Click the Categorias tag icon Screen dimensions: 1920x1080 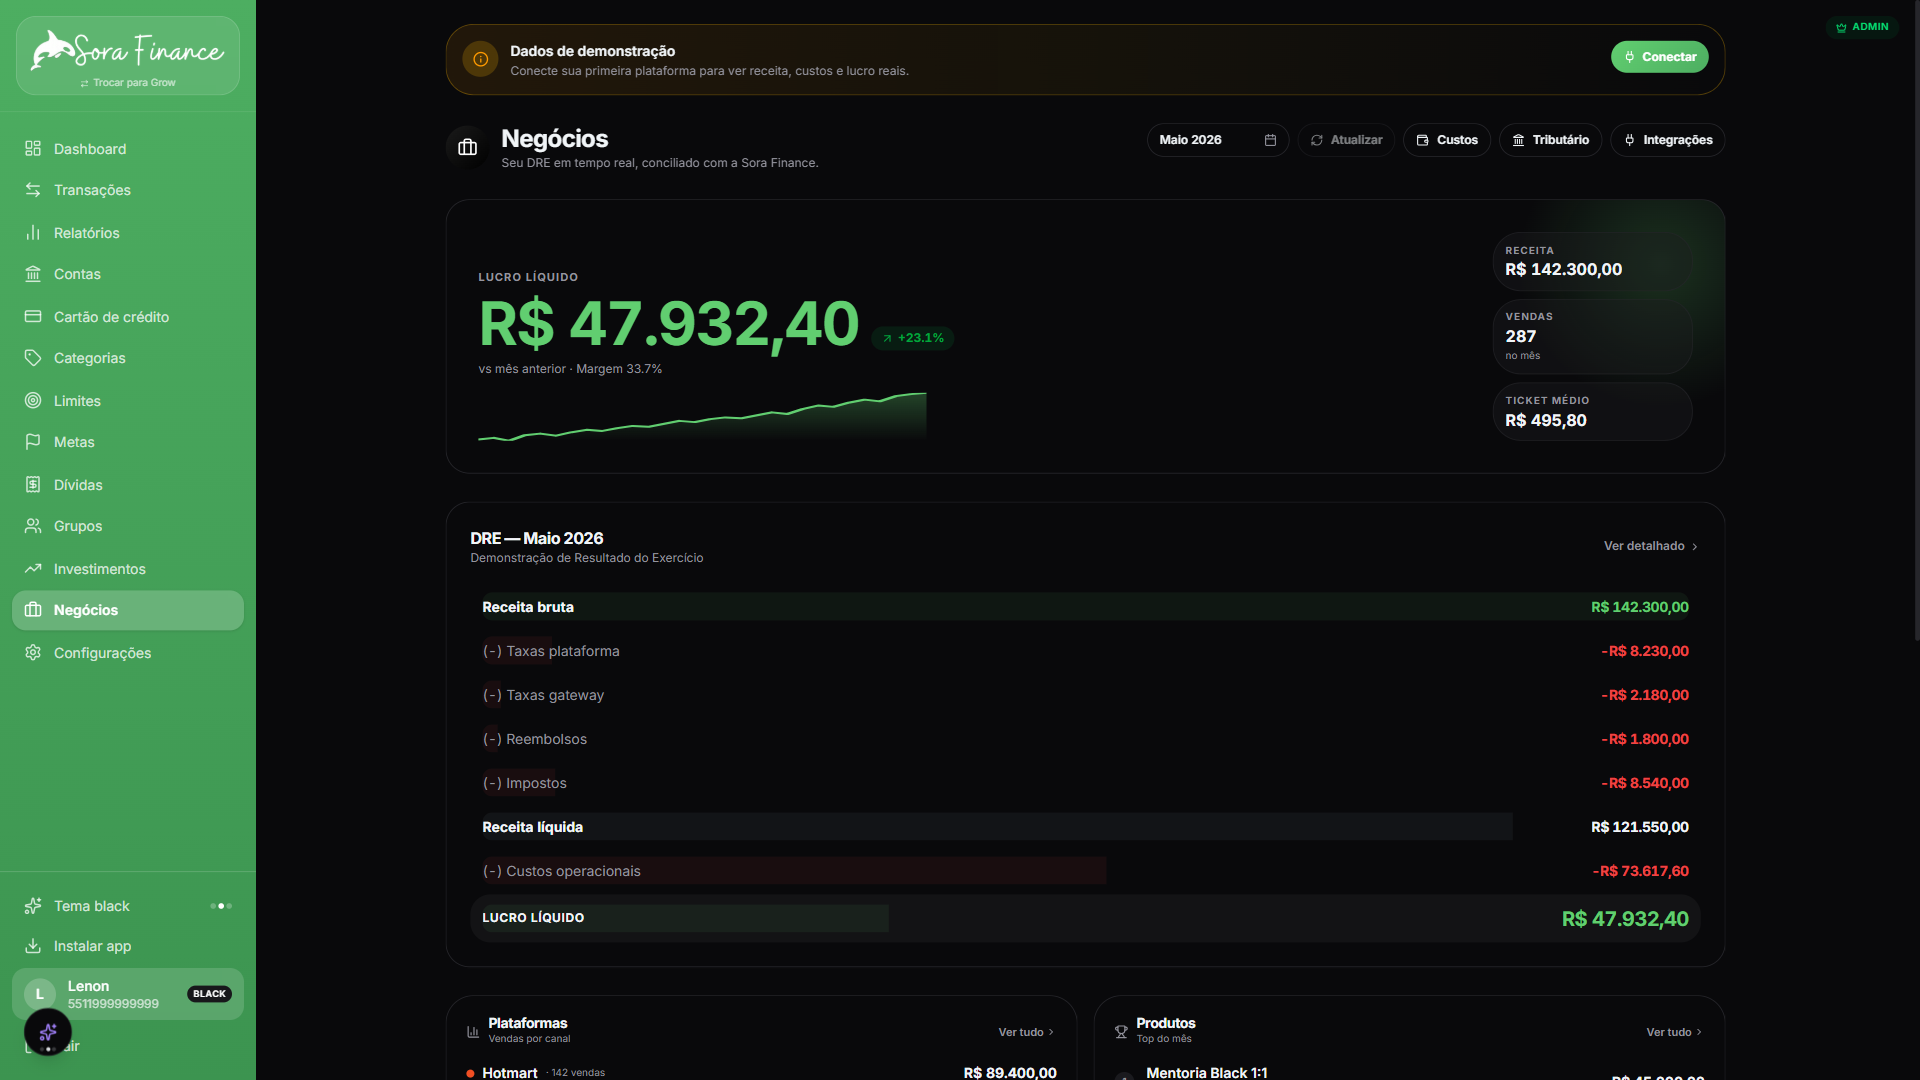33,358
